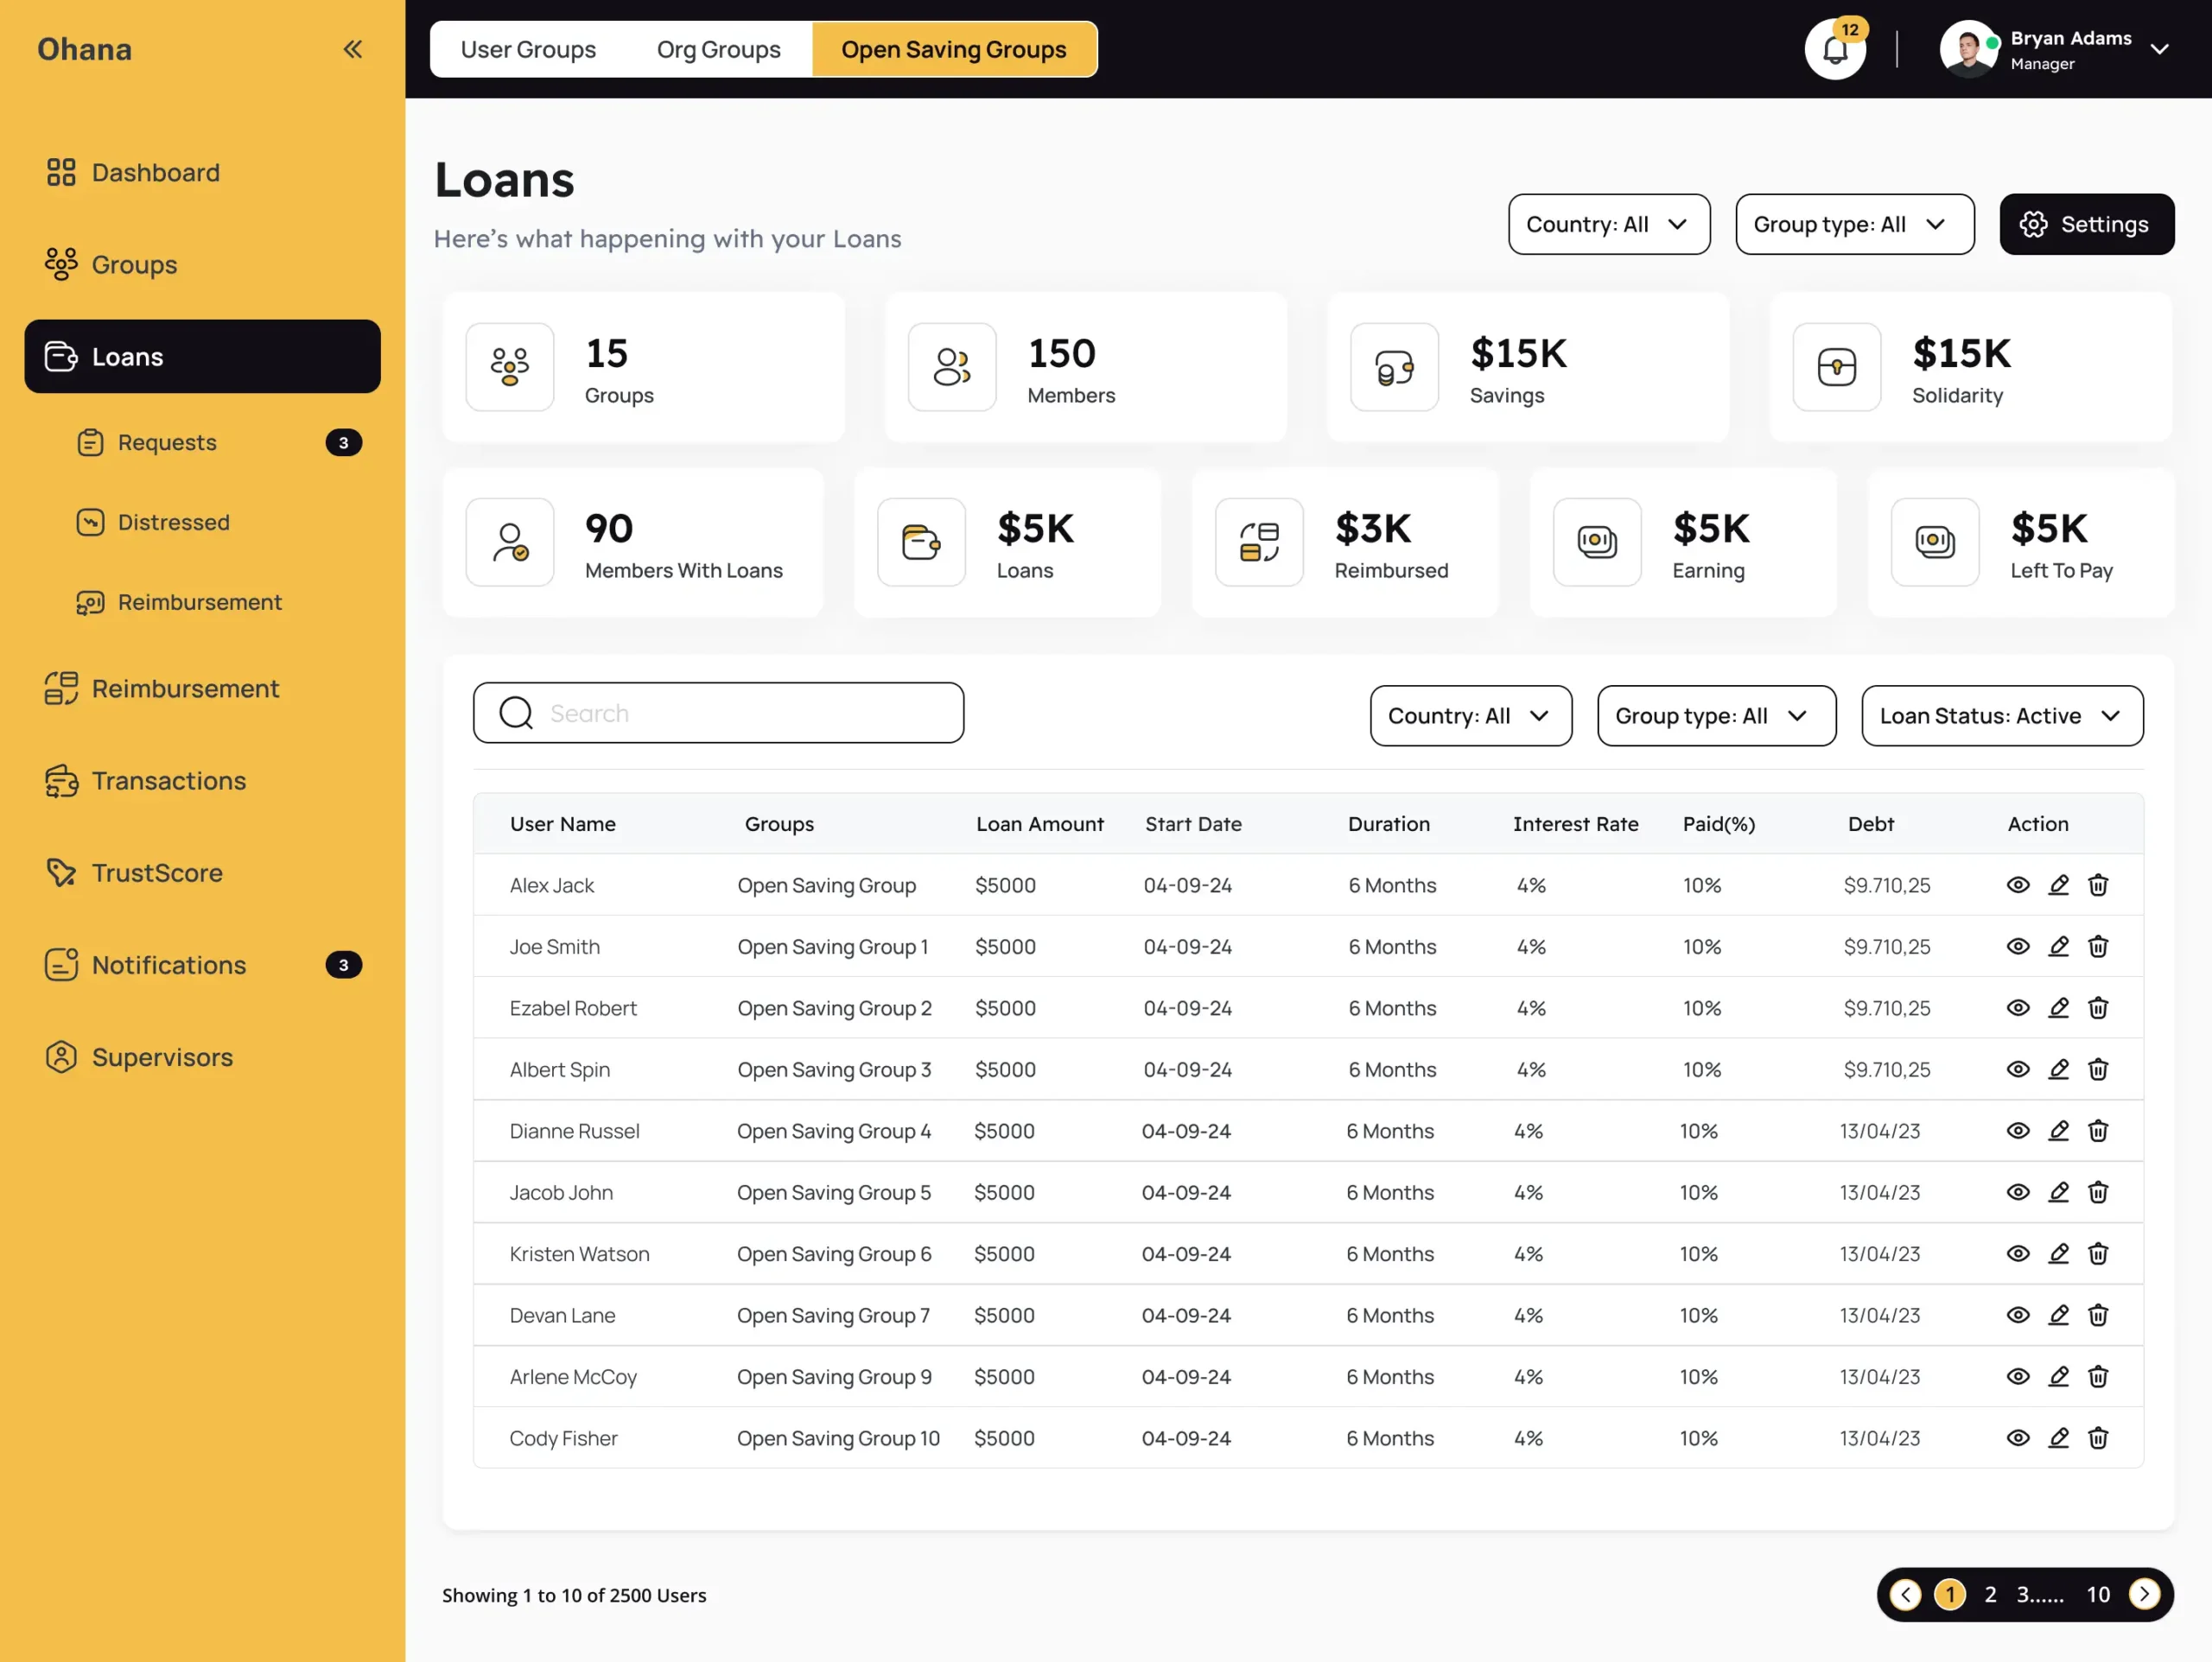Click the Supervisors sidebar icon
2212x1662 pixels.
[61, 1056]
